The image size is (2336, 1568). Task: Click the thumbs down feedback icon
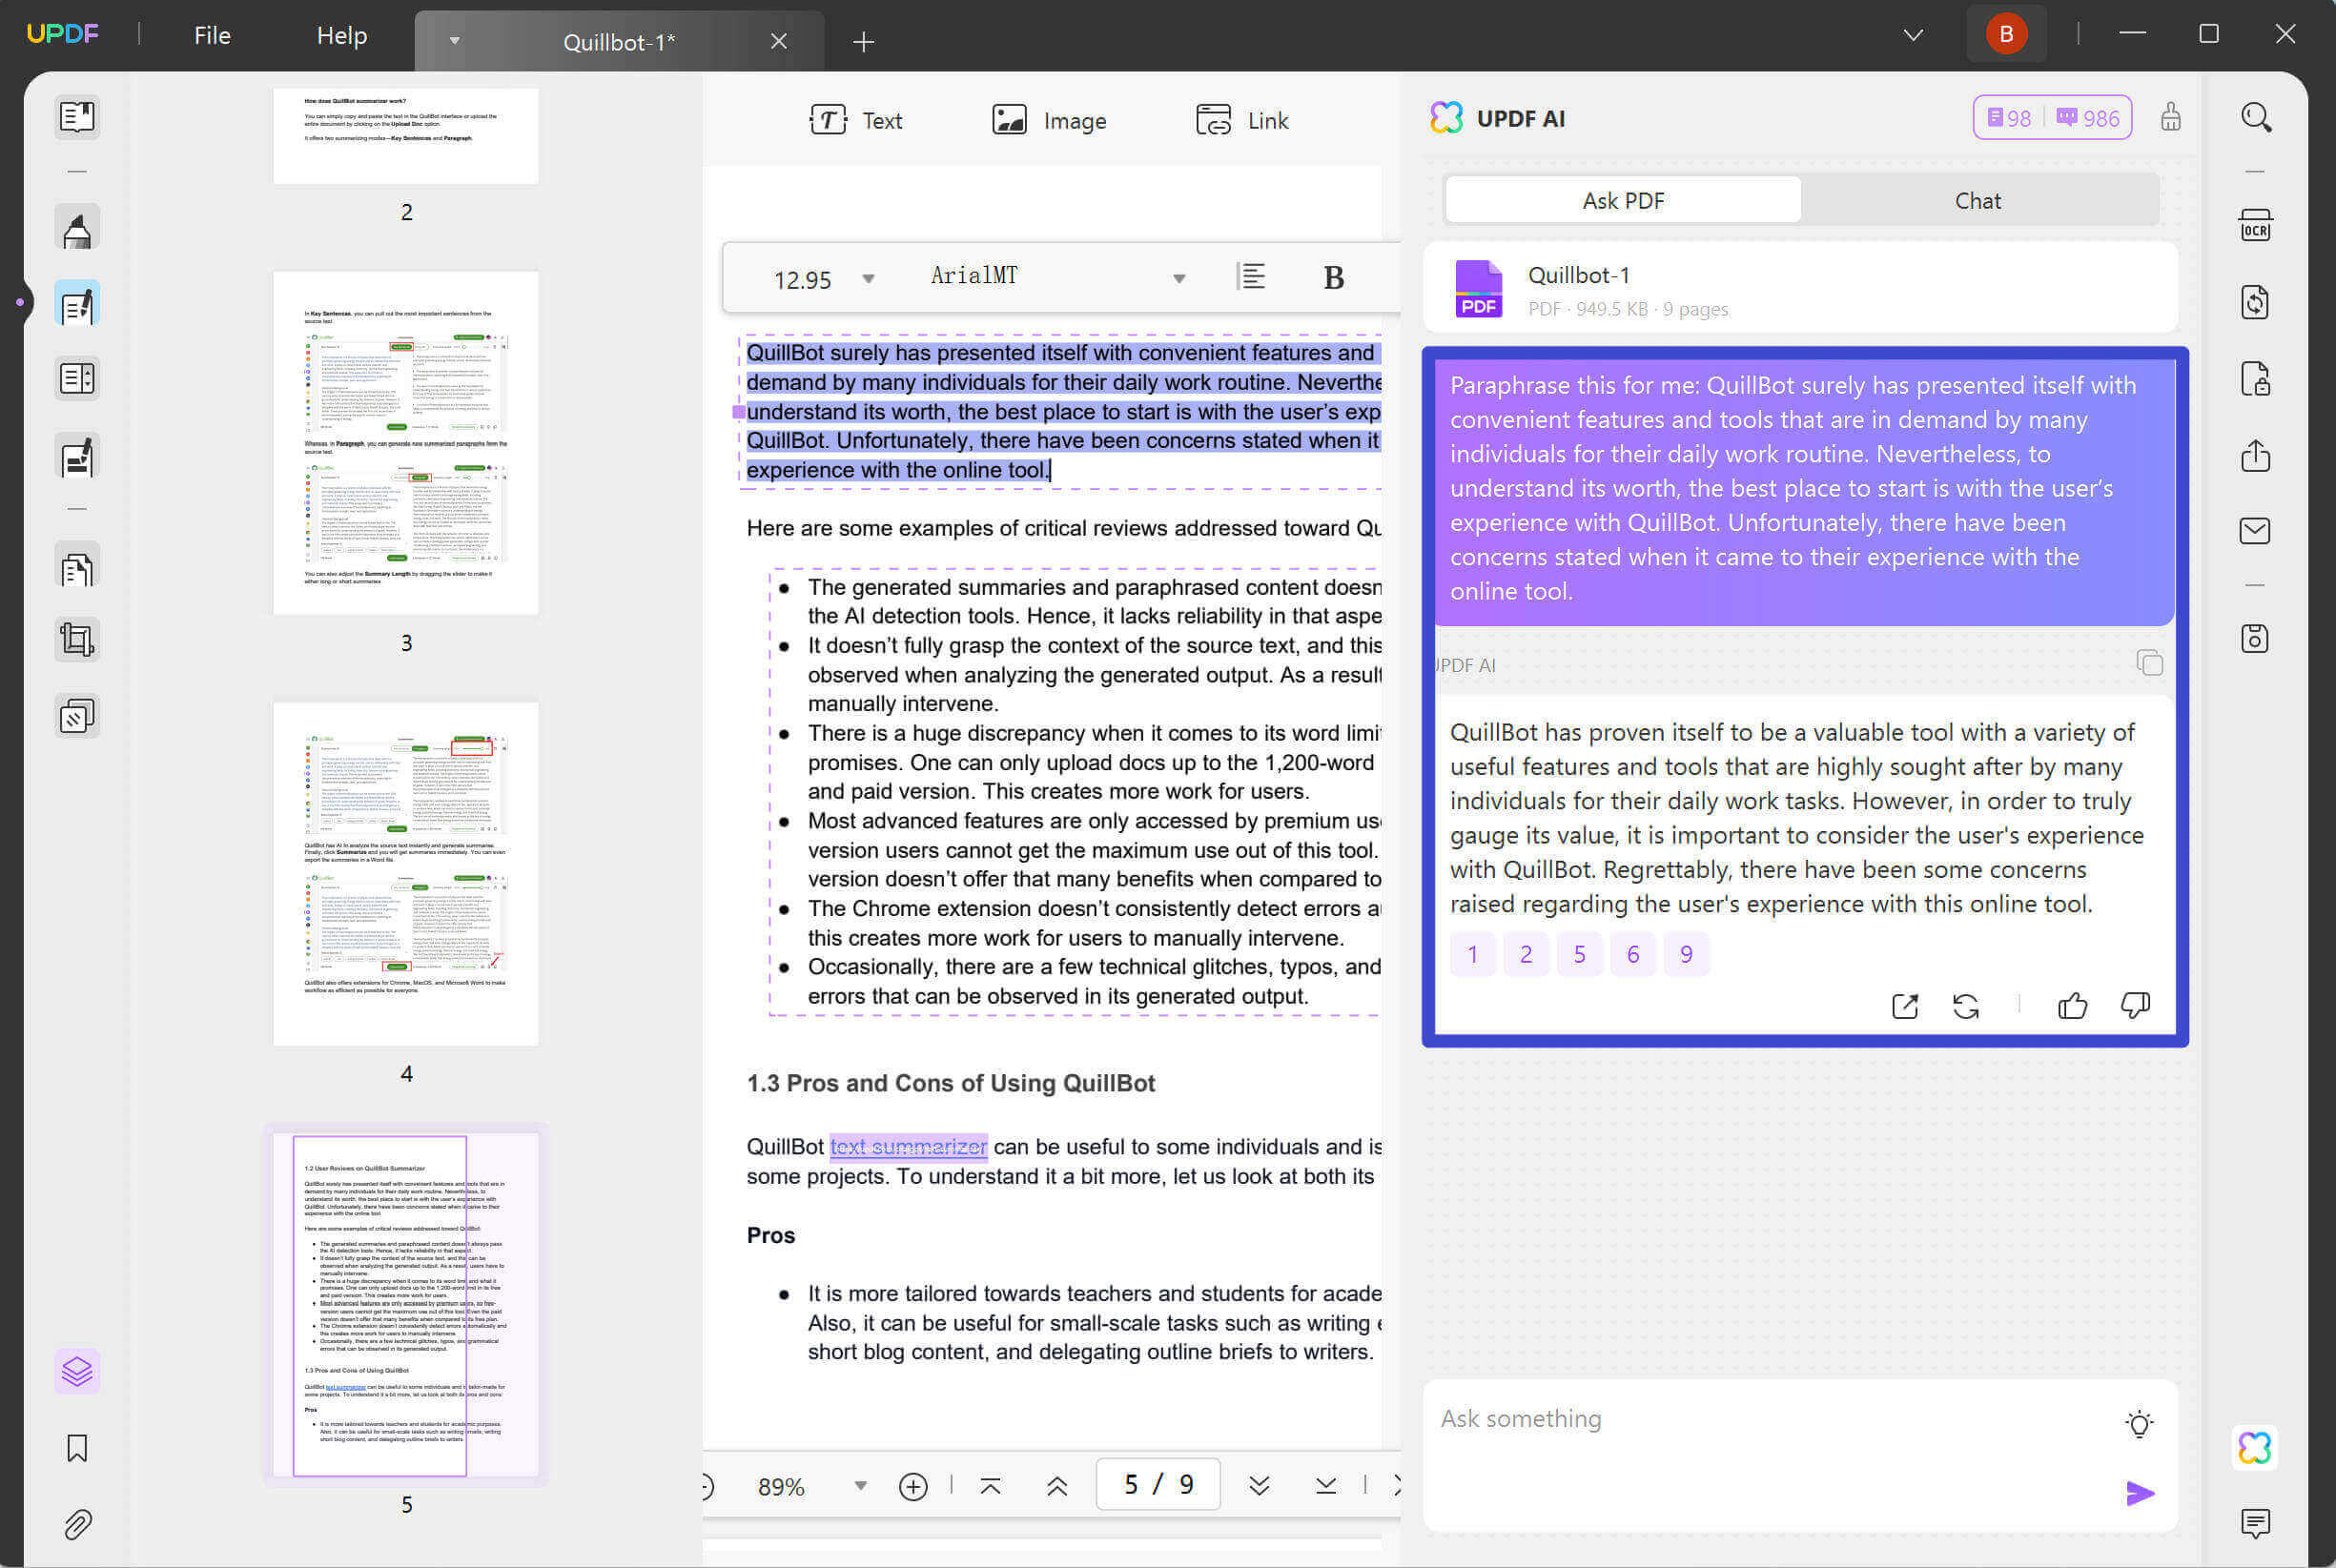pyautogui.click(x=2134, y=1005)
